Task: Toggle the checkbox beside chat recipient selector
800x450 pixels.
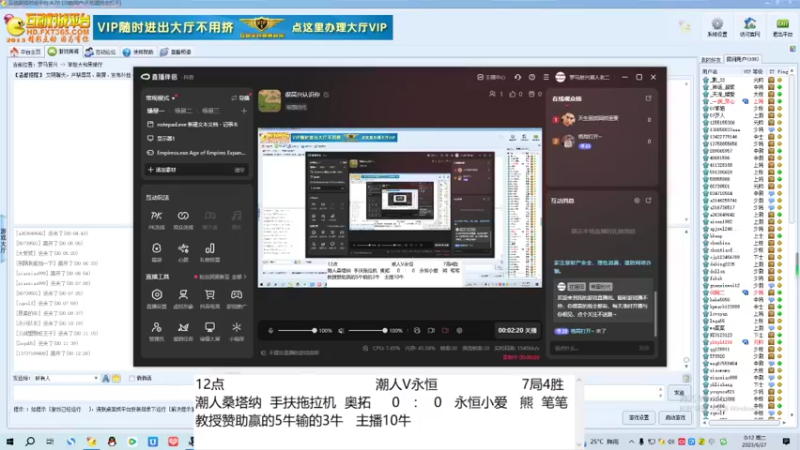Action: click(132, 378)
